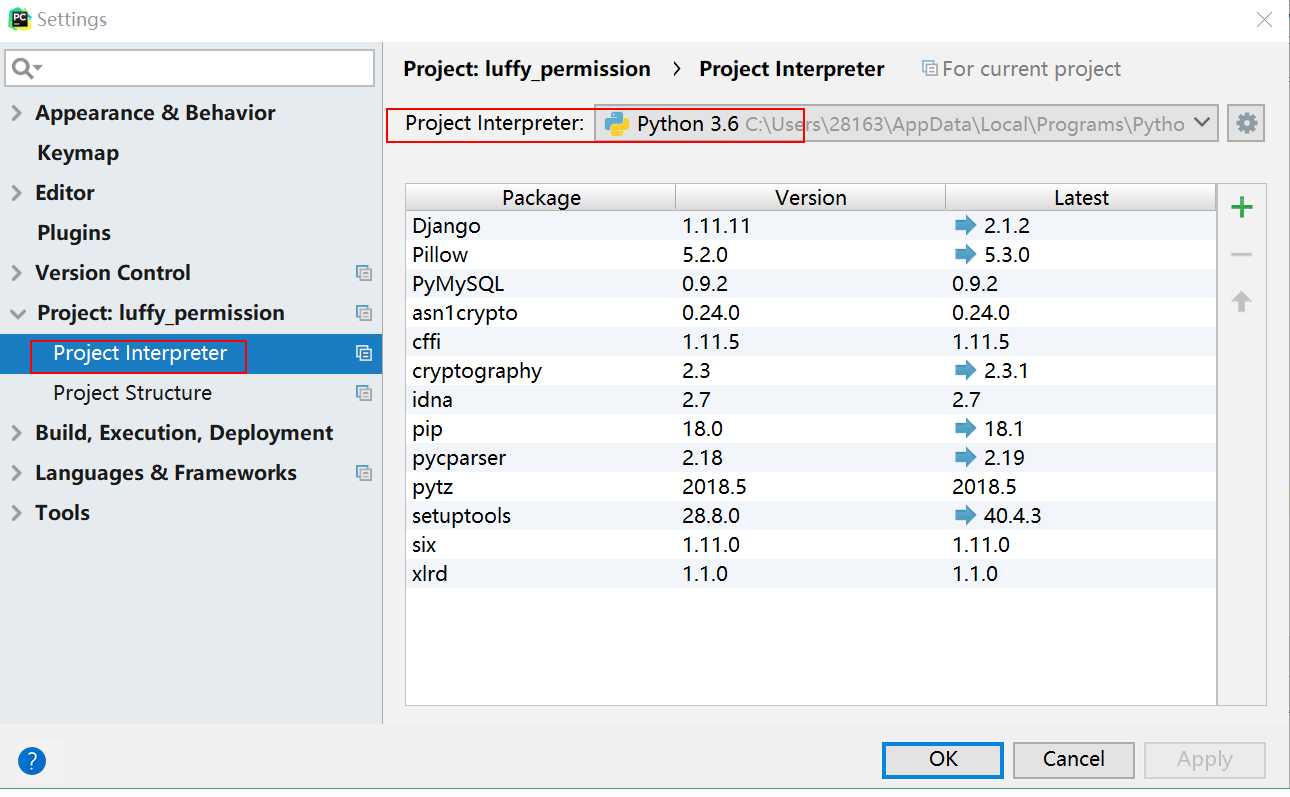Select the cryptography package row
The image size is (1290, 797).
click(x=811, y=371)
